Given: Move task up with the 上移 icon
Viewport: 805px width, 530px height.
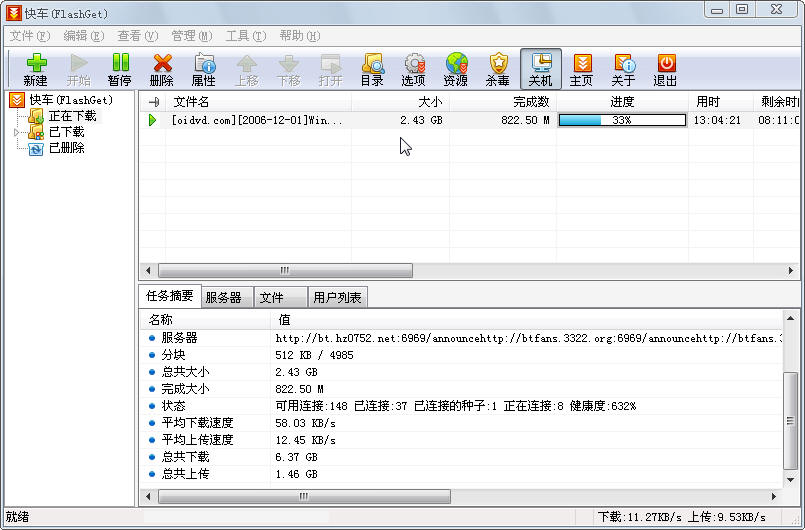Looking at the screenshot, I should pos(246,70).
